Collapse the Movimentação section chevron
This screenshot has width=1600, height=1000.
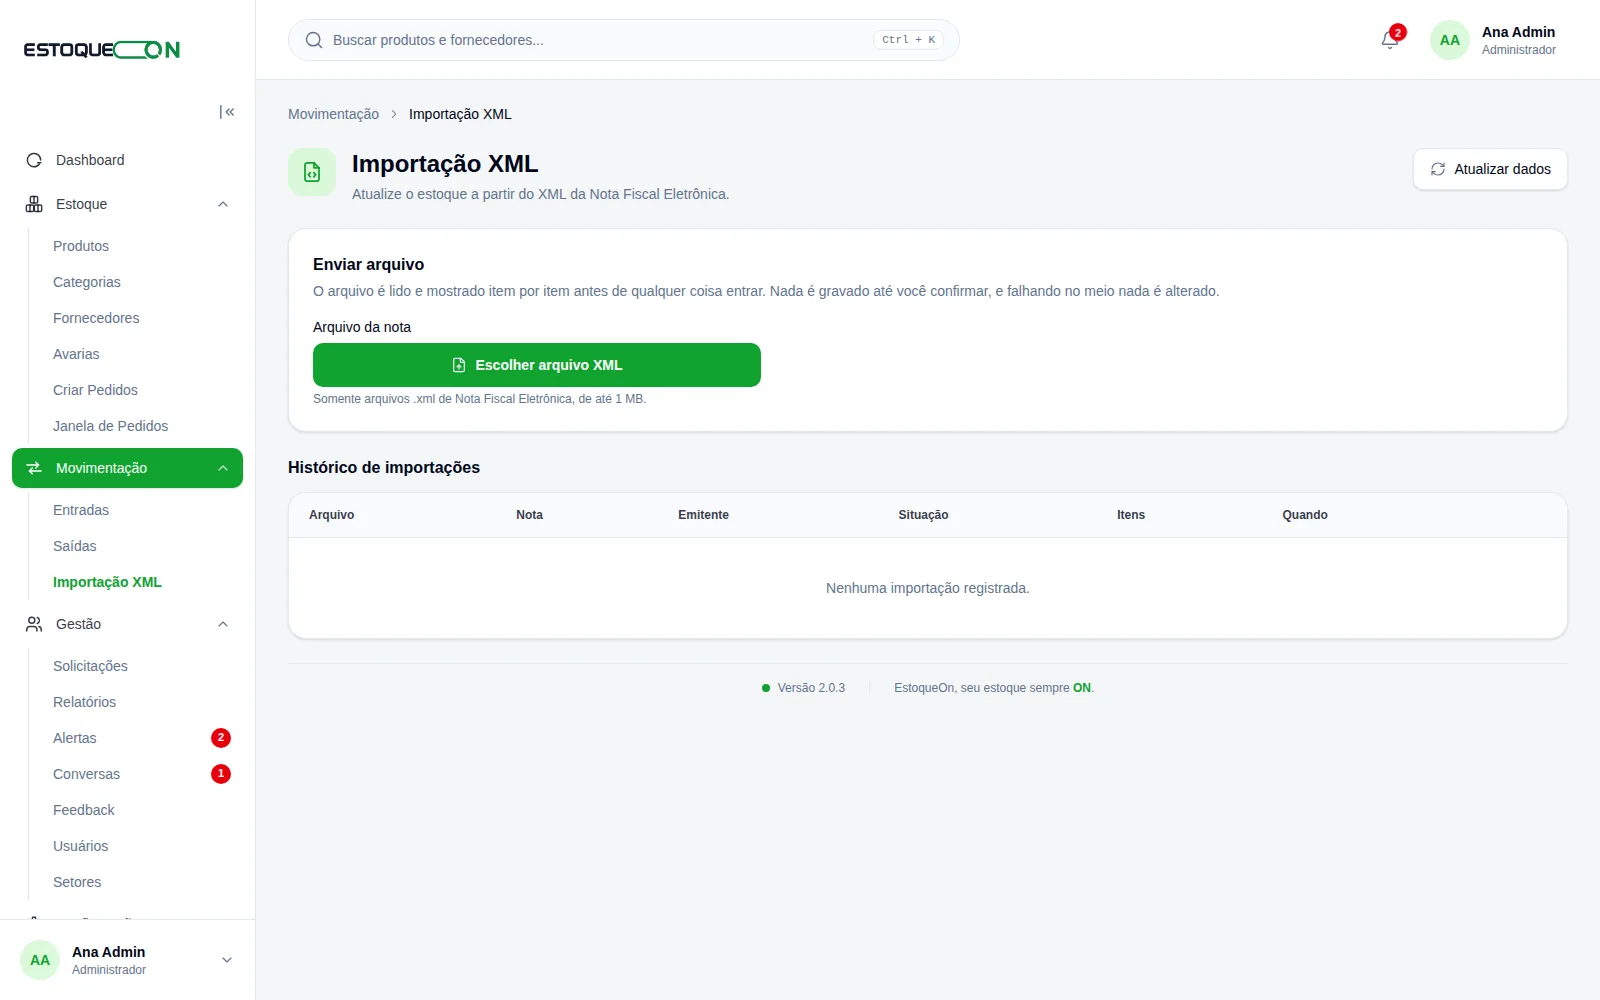[223, 468]
